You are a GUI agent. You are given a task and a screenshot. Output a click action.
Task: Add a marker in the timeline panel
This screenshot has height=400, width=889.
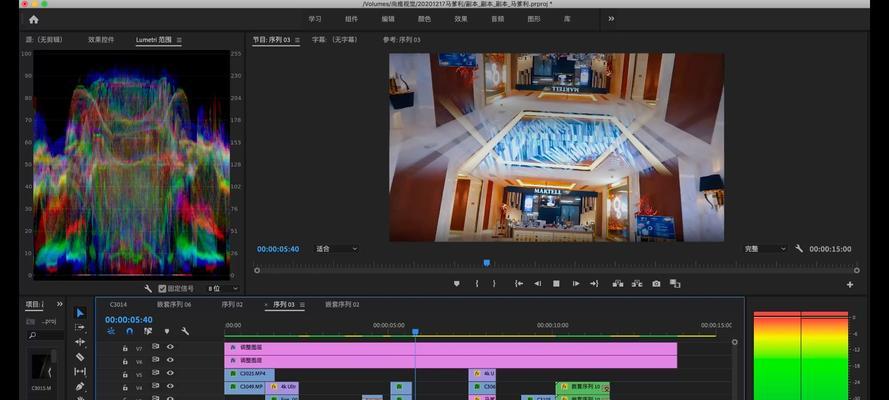point(167,331)
